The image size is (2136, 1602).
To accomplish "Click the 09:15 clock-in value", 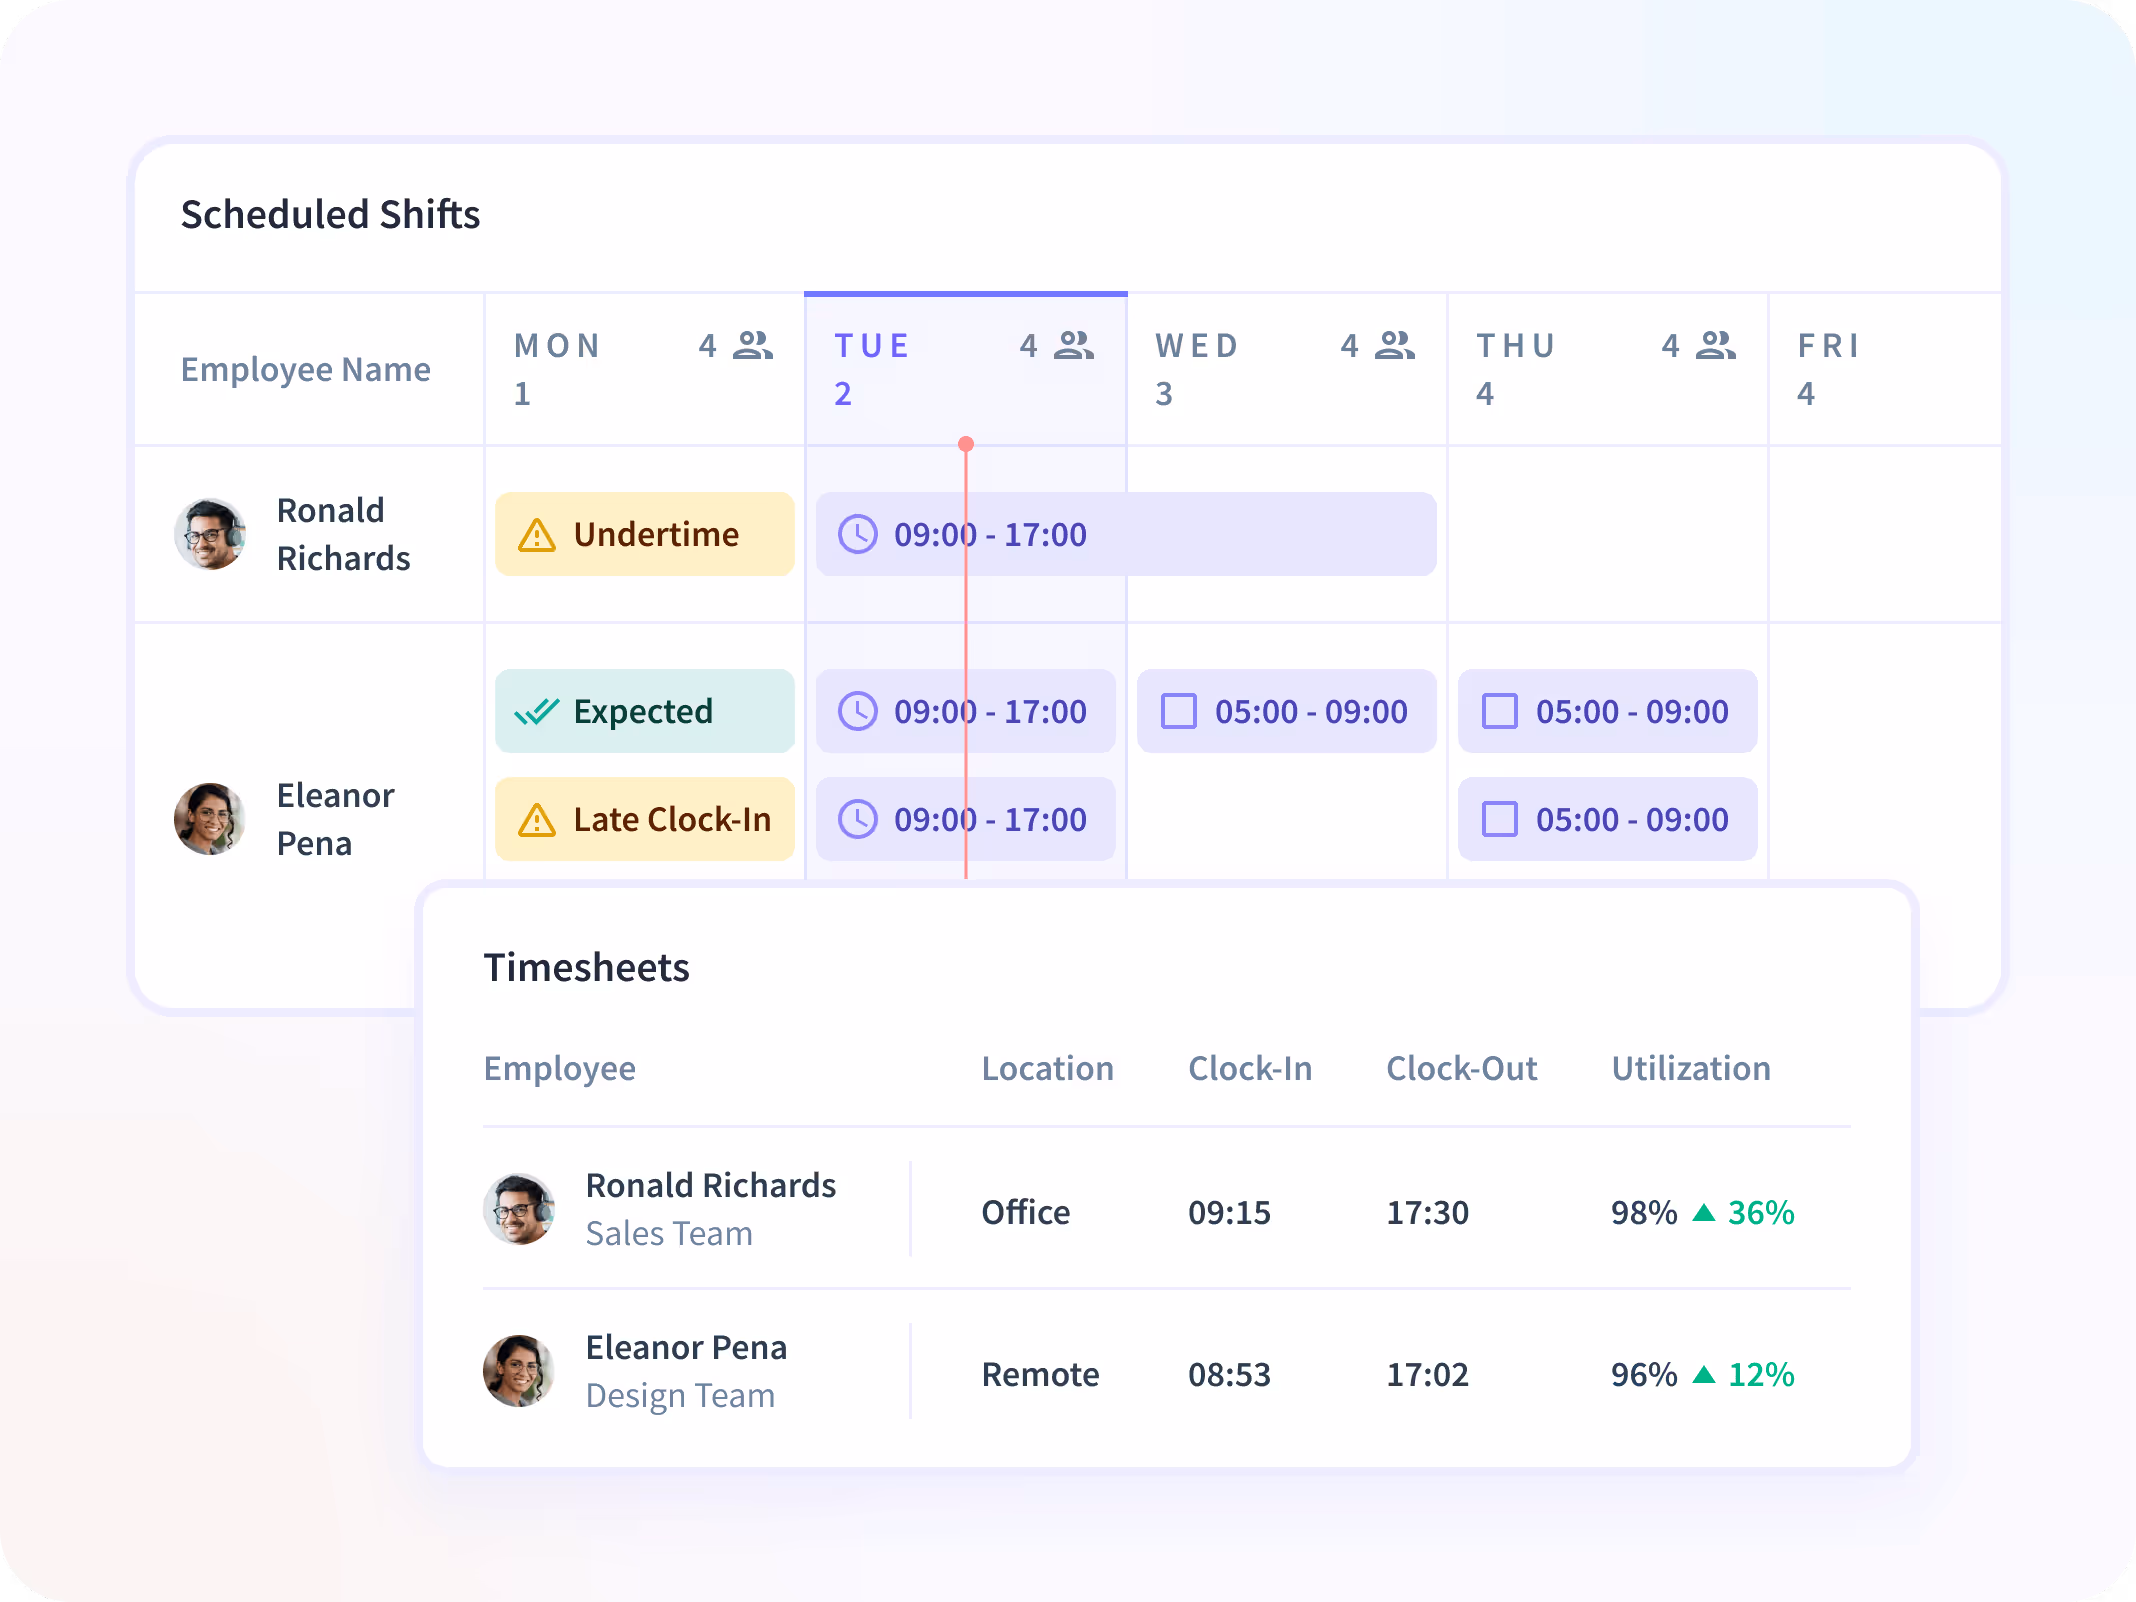I will 1229,1212.
